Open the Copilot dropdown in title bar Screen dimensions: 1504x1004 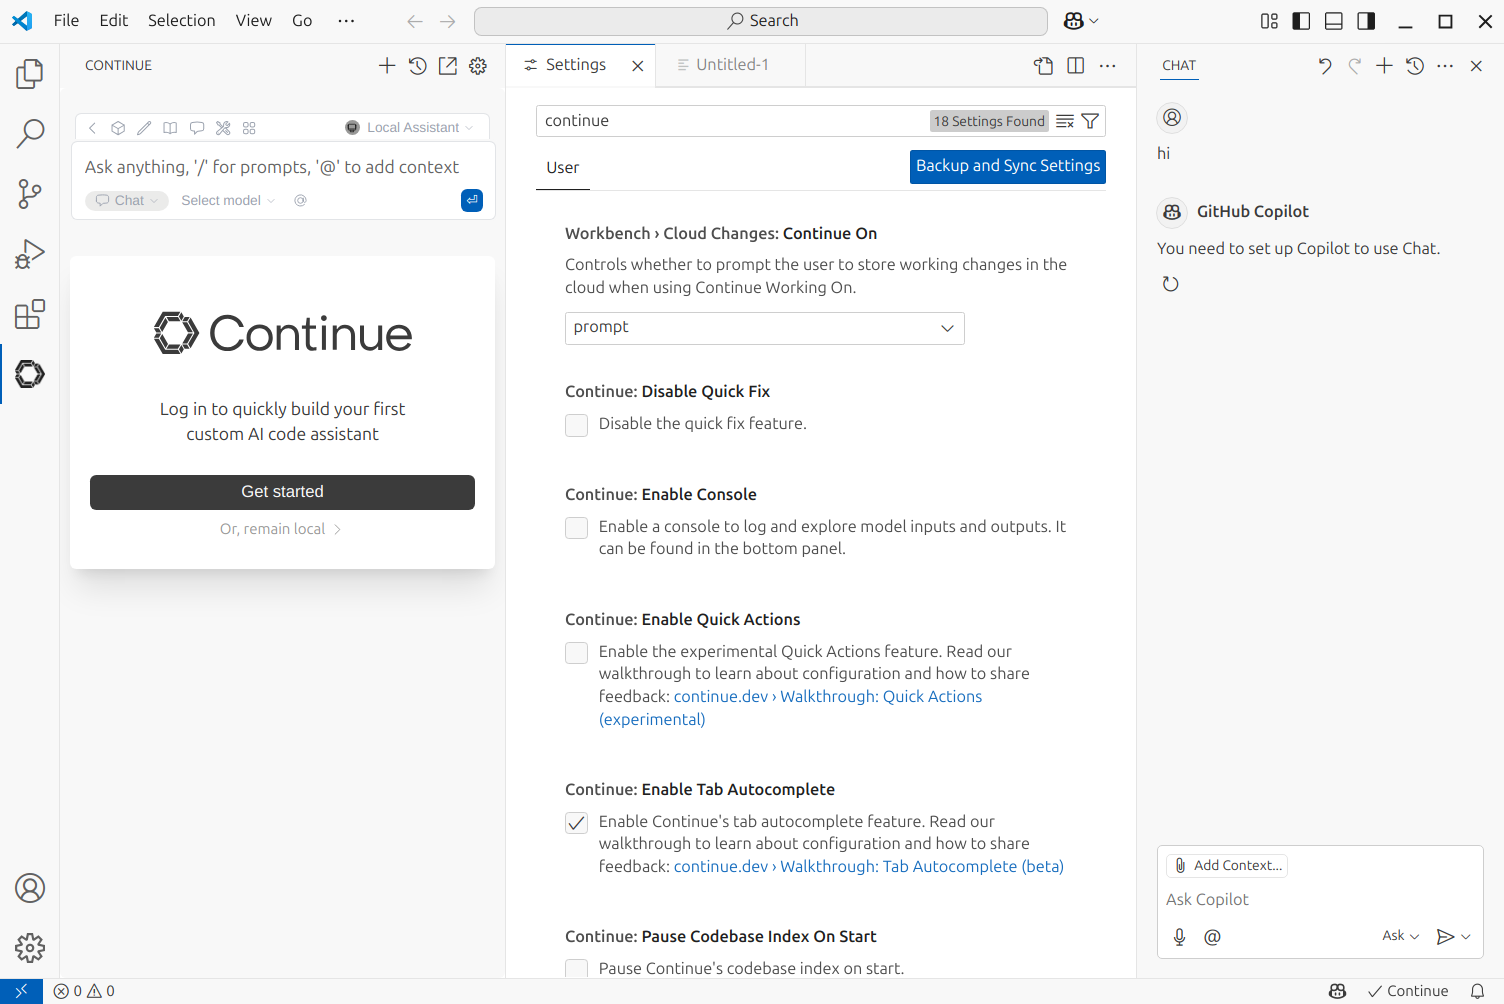pos(1081,21)
